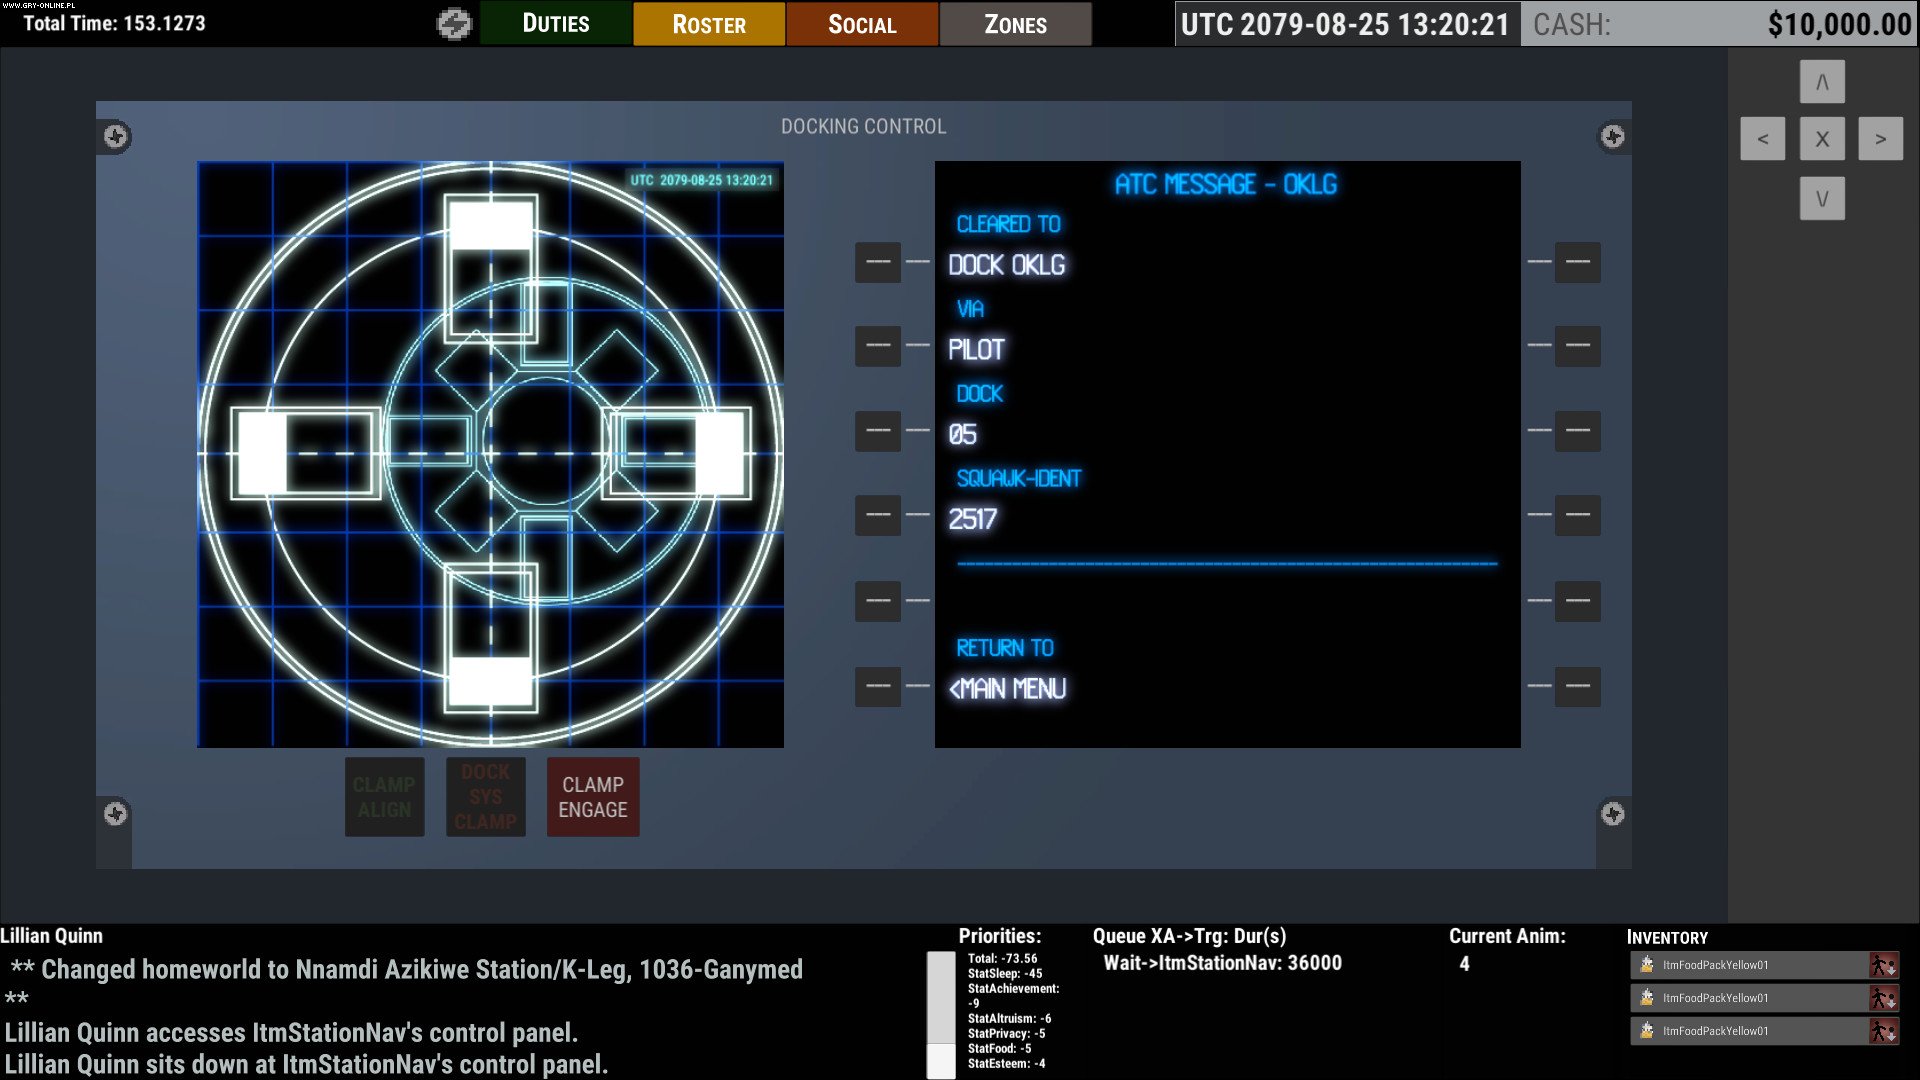Screen dimensions: 1920x1080
Task: Switch to the Roster tab
Action: click(709, 23)
